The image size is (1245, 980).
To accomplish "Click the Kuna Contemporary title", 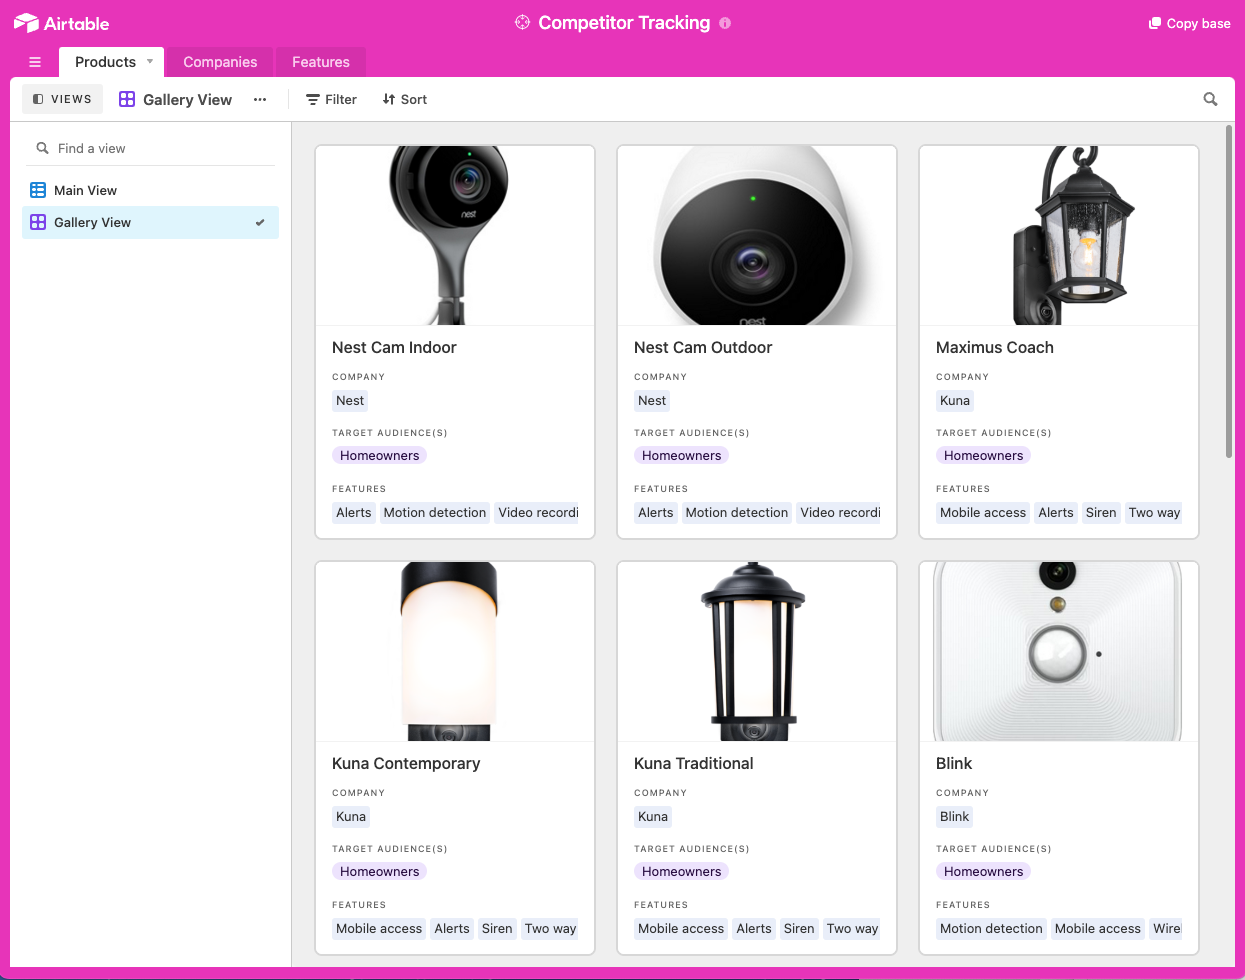I will pos(406,763).
